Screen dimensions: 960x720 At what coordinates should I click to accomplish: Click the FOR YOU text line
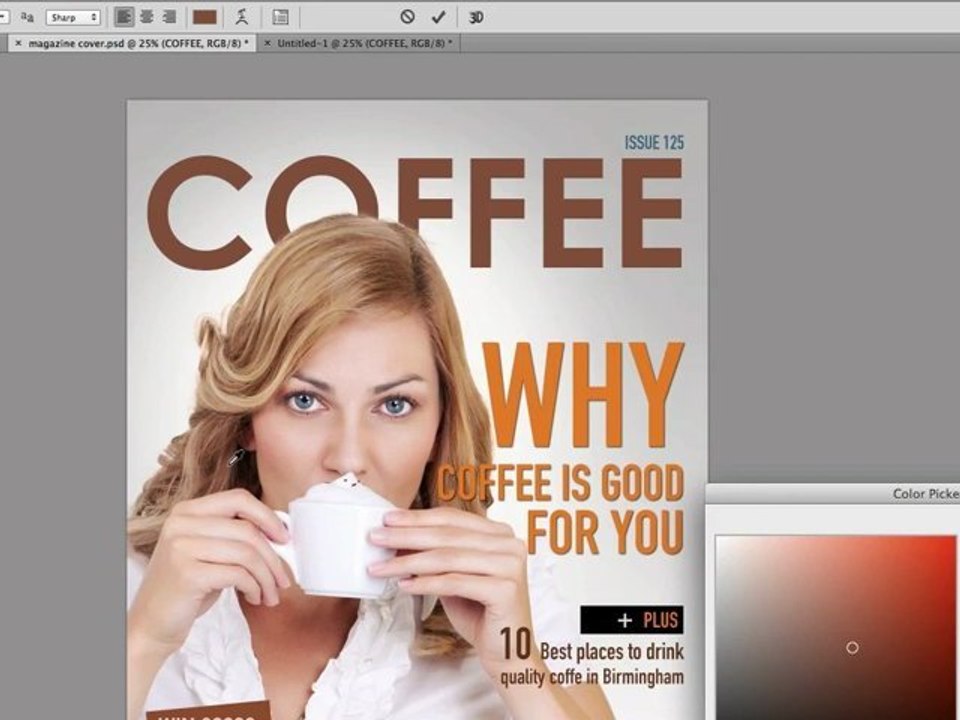(605, 531)
